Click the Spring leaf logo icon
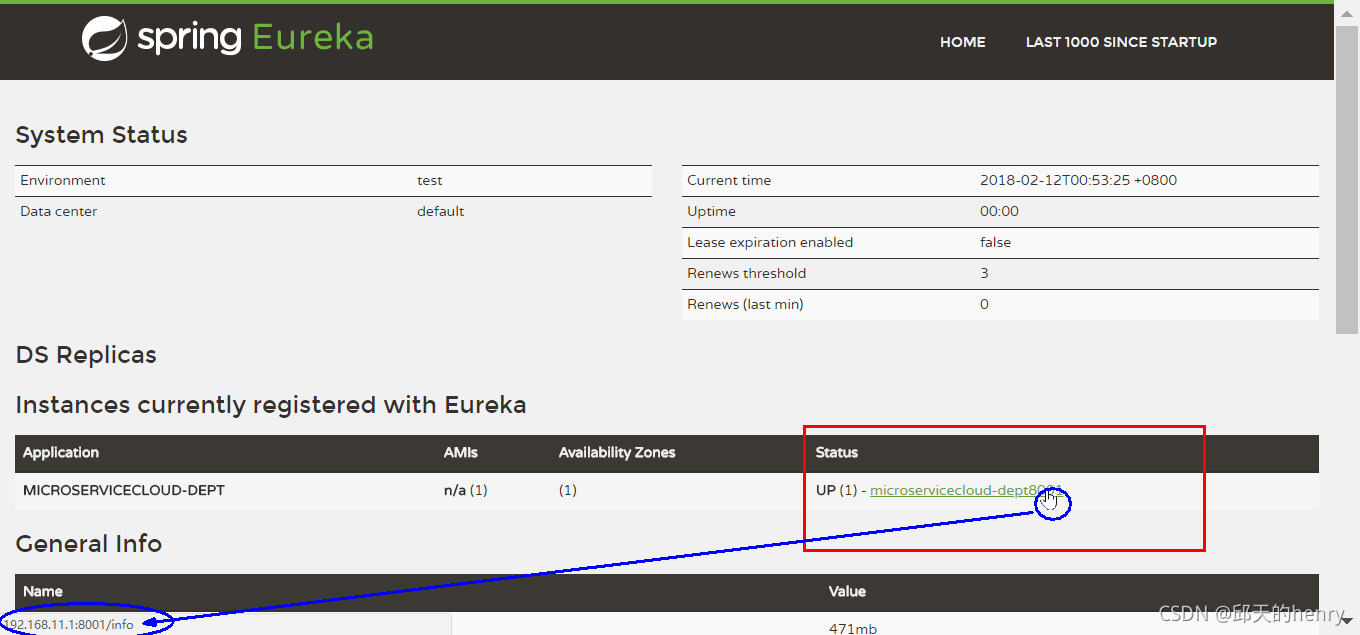Screen dimensions: 1360x635 coord(104,39)
